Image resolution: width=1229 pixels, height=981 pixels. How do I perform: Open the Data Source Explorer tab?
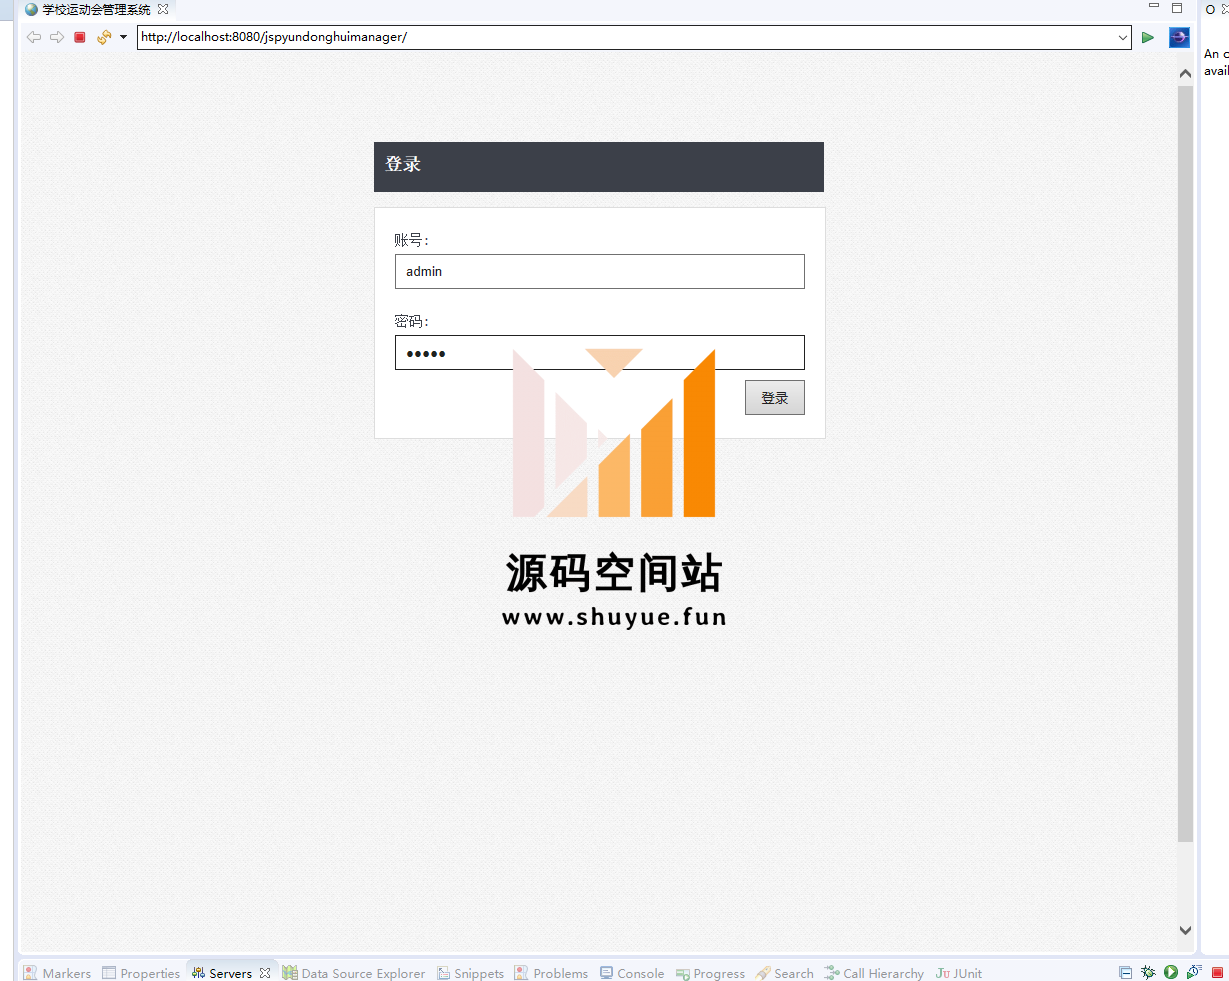(354, 973)
